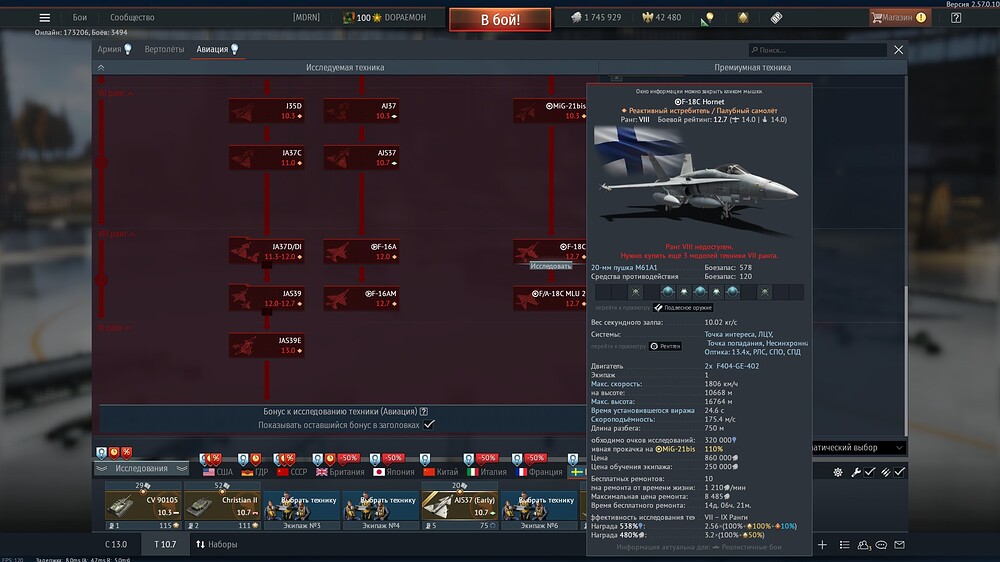Click the Silver Lions balance 1 745 929

596,18
